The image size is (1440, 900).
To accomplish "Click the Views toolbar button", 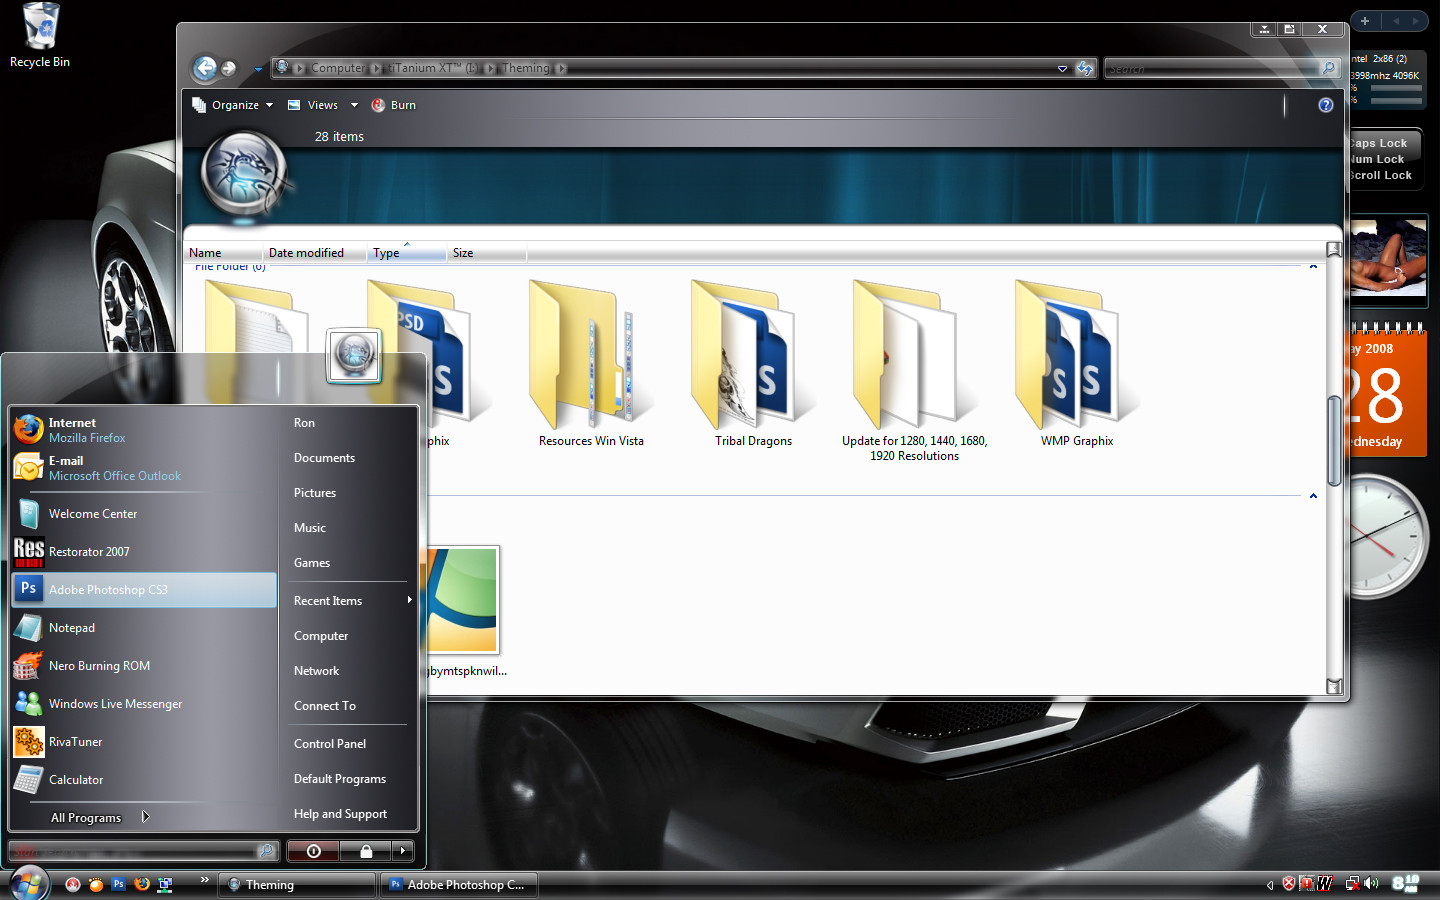I will [x=313, y=105].
